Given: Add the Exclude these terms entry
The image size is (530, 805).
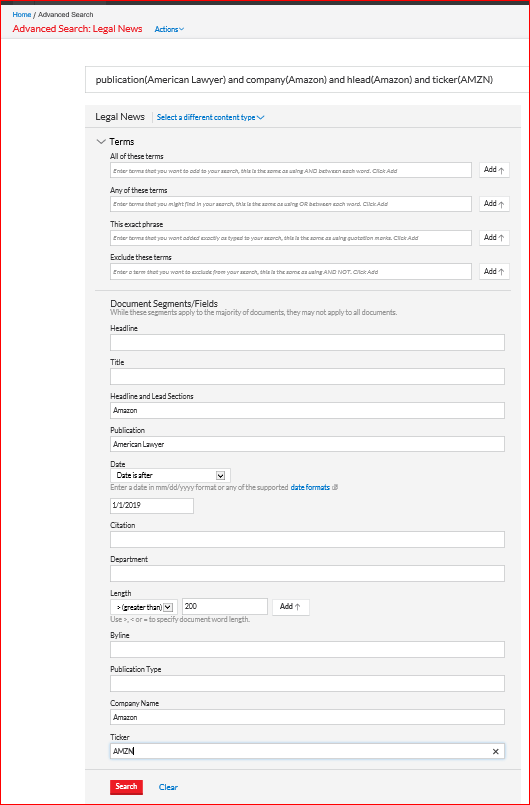Looking at the screenshot, I should click(x=495, y=272).
